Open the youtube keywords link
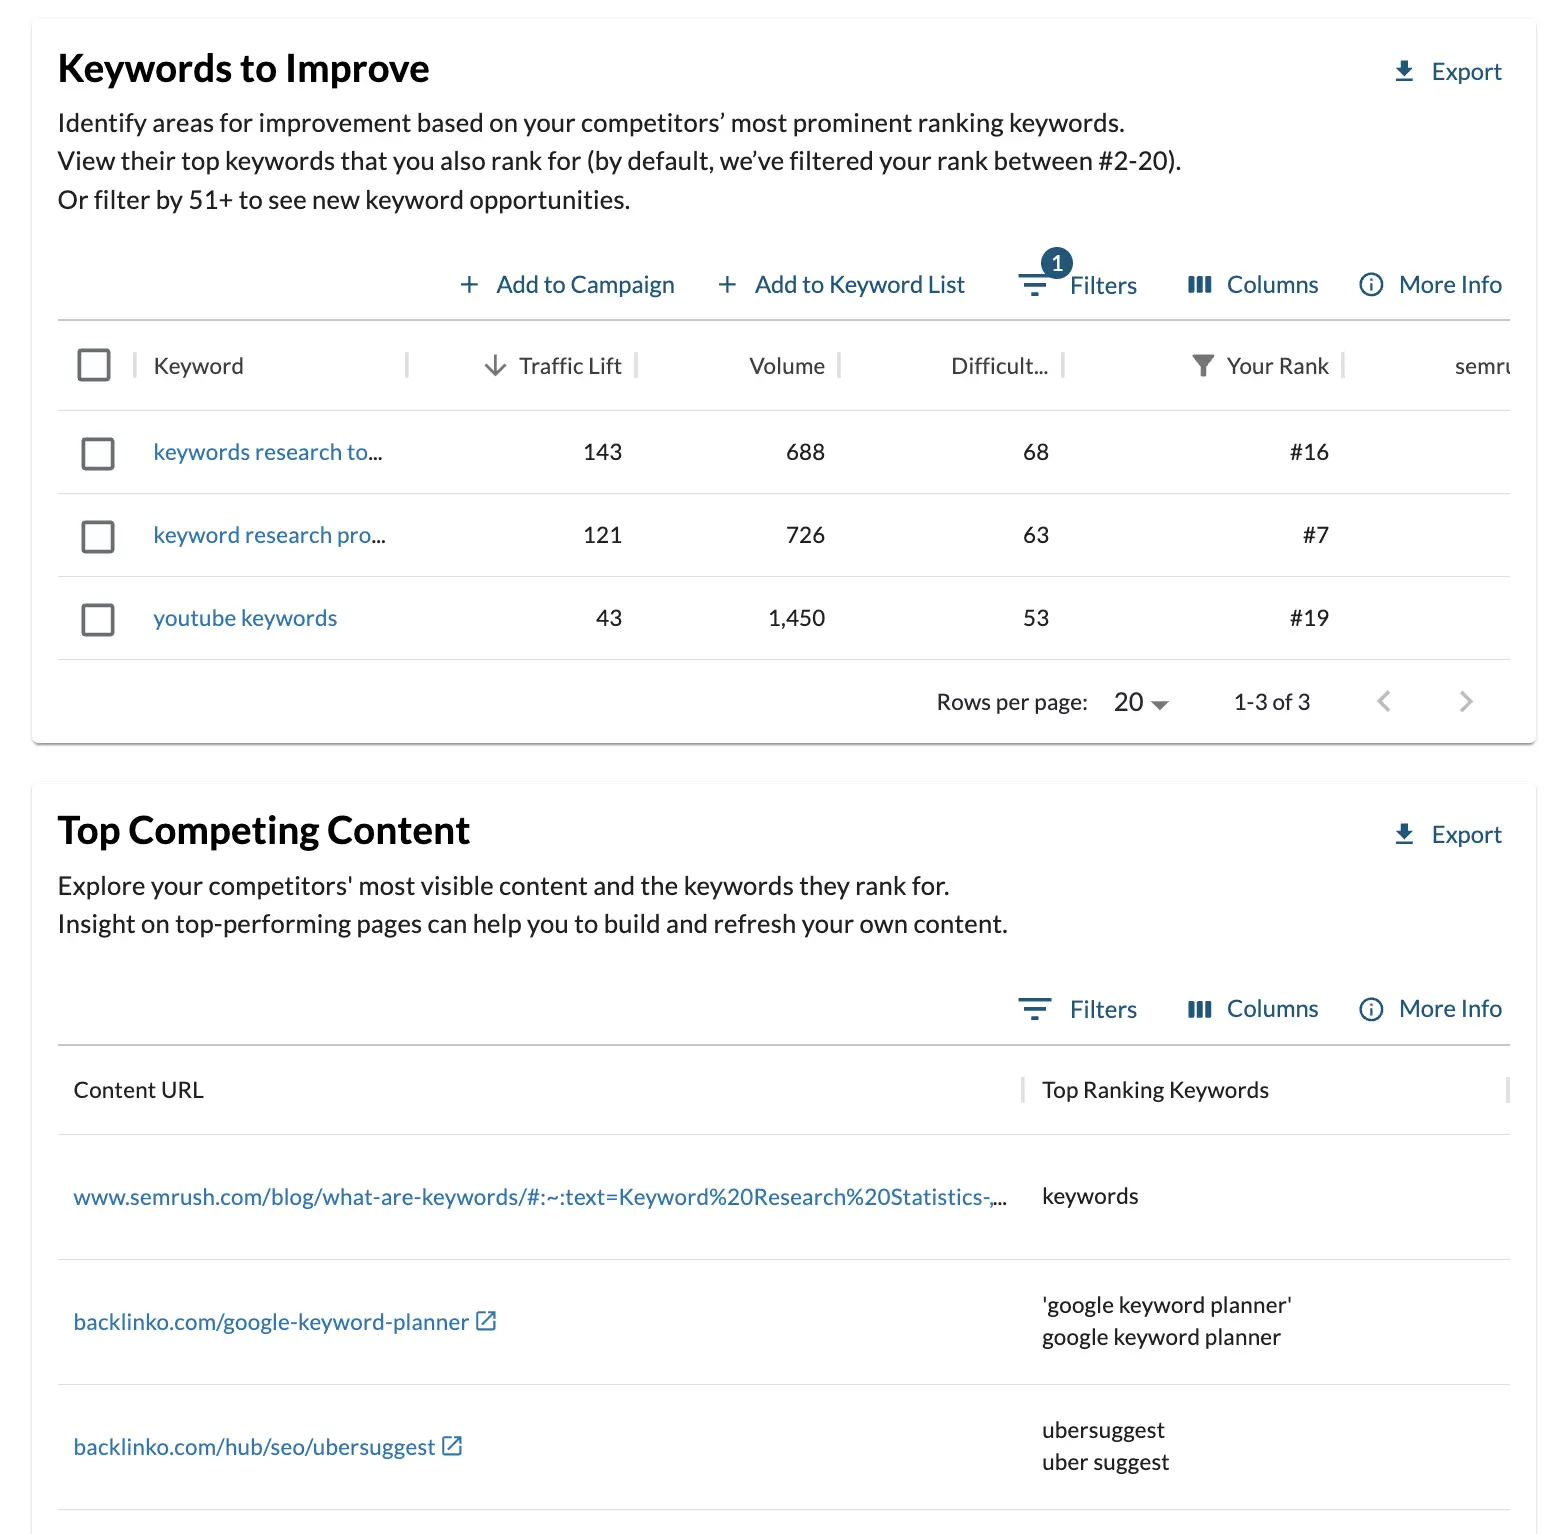 (x=244, y=617)
